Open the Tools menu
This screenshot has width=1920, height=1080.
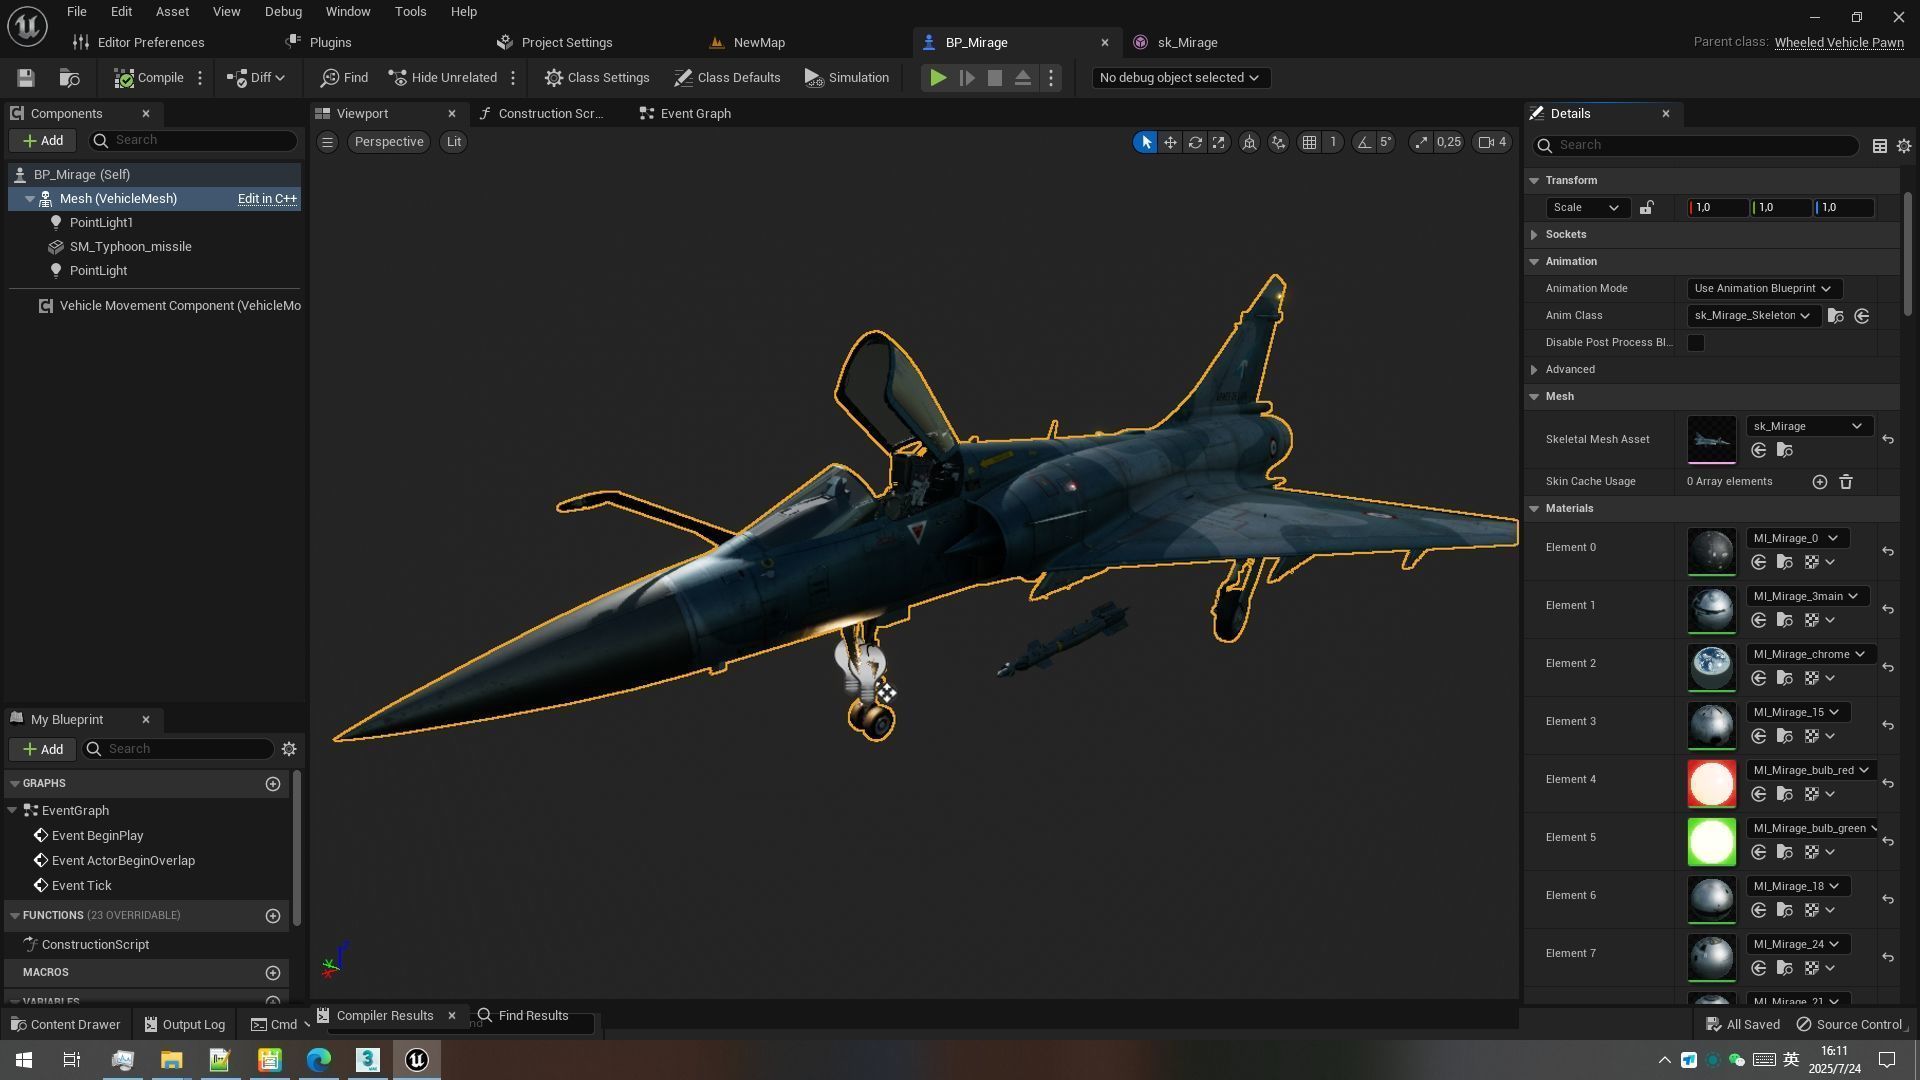pos(410,12)
